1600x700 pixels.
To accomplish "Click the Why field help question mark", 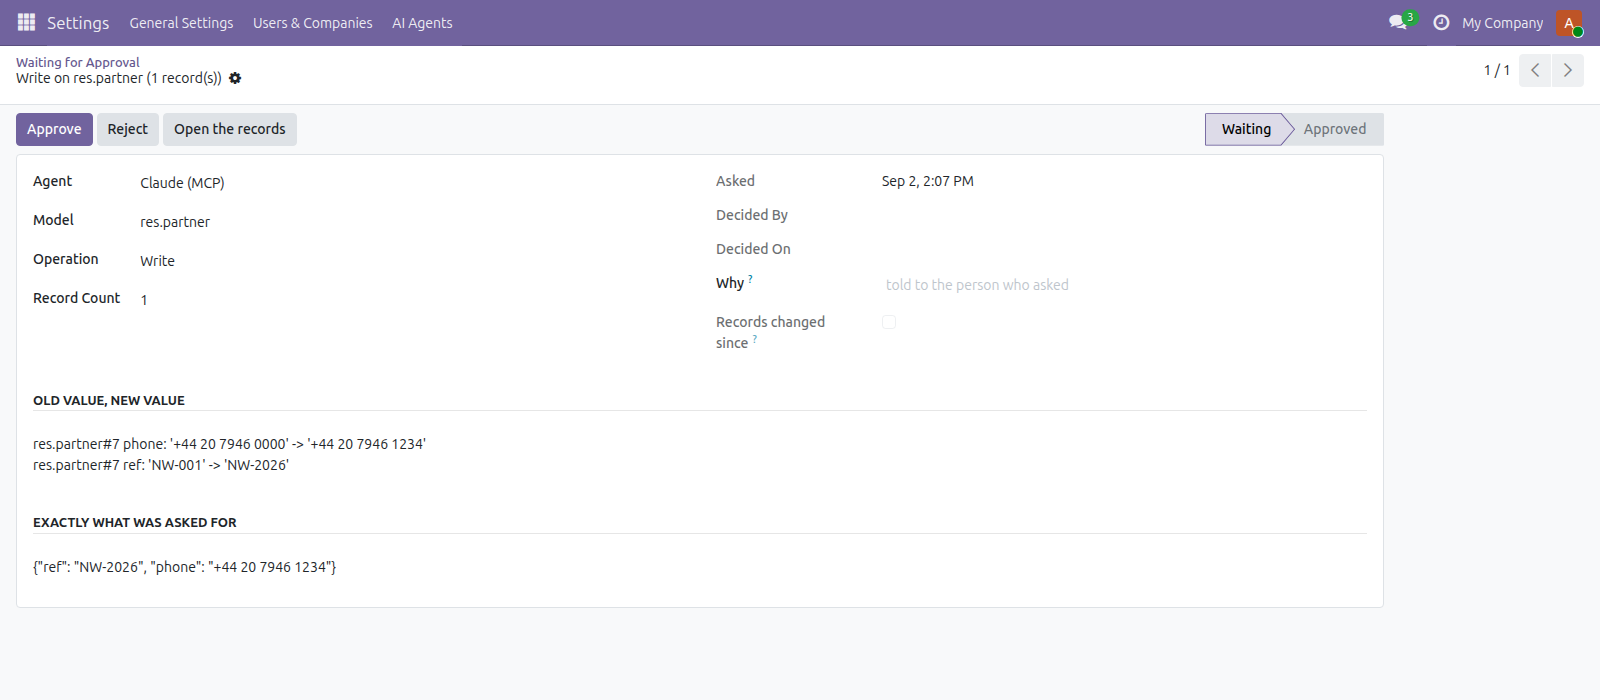I will pos(750,279).
